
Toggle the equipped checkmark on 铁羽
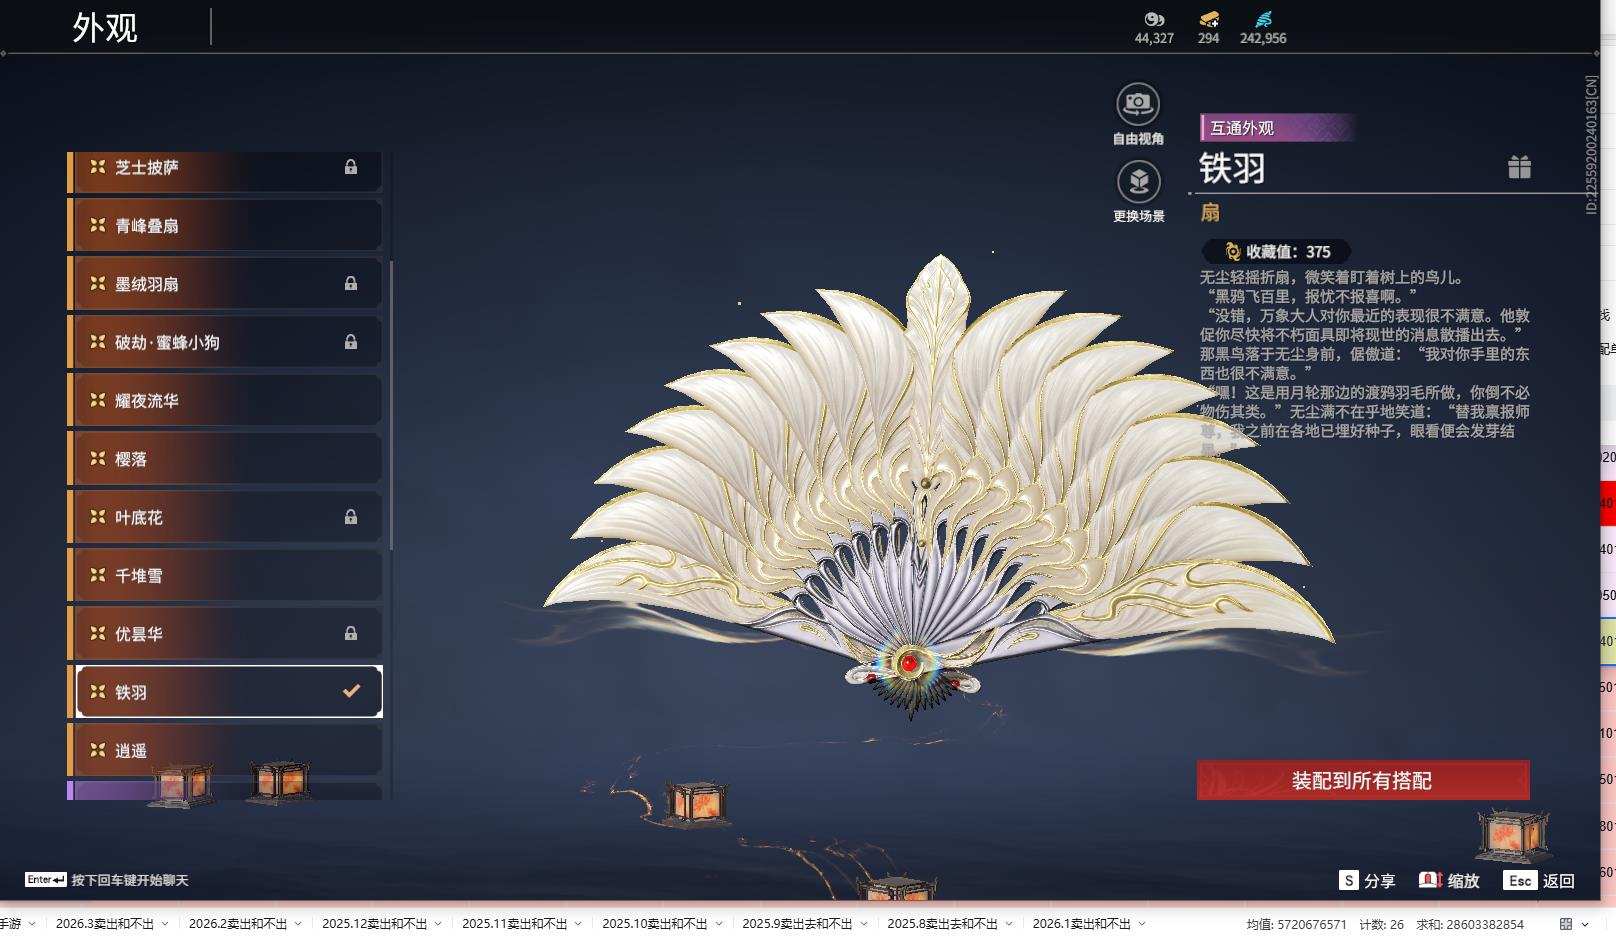tap(349, 691)
